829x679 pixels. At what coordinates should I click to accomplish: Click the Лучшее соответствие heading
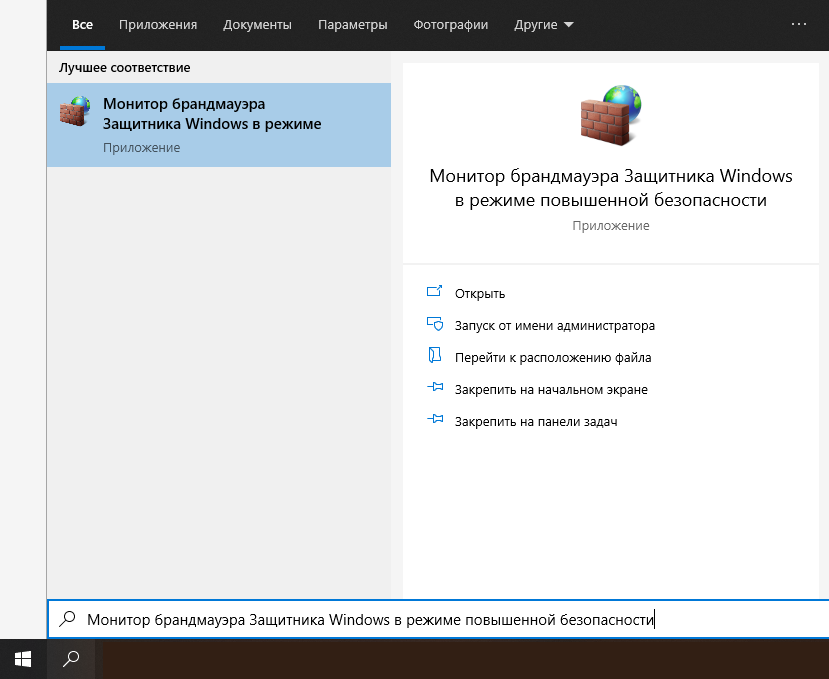coord(124,68)
